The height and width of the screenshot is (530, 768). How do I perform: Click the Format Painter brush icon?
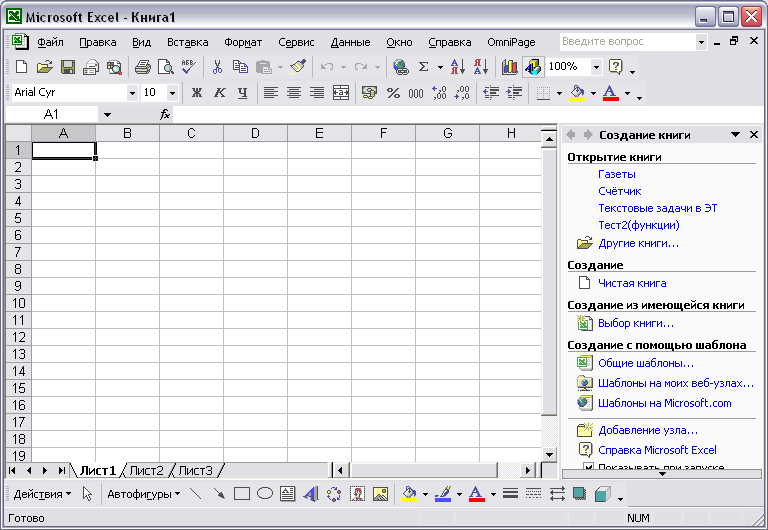click(x=298, y=67)
